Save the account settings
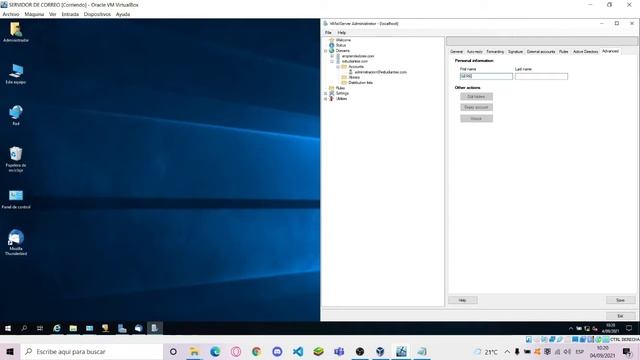This screenshot has width=640, height=360. (620, 300)
